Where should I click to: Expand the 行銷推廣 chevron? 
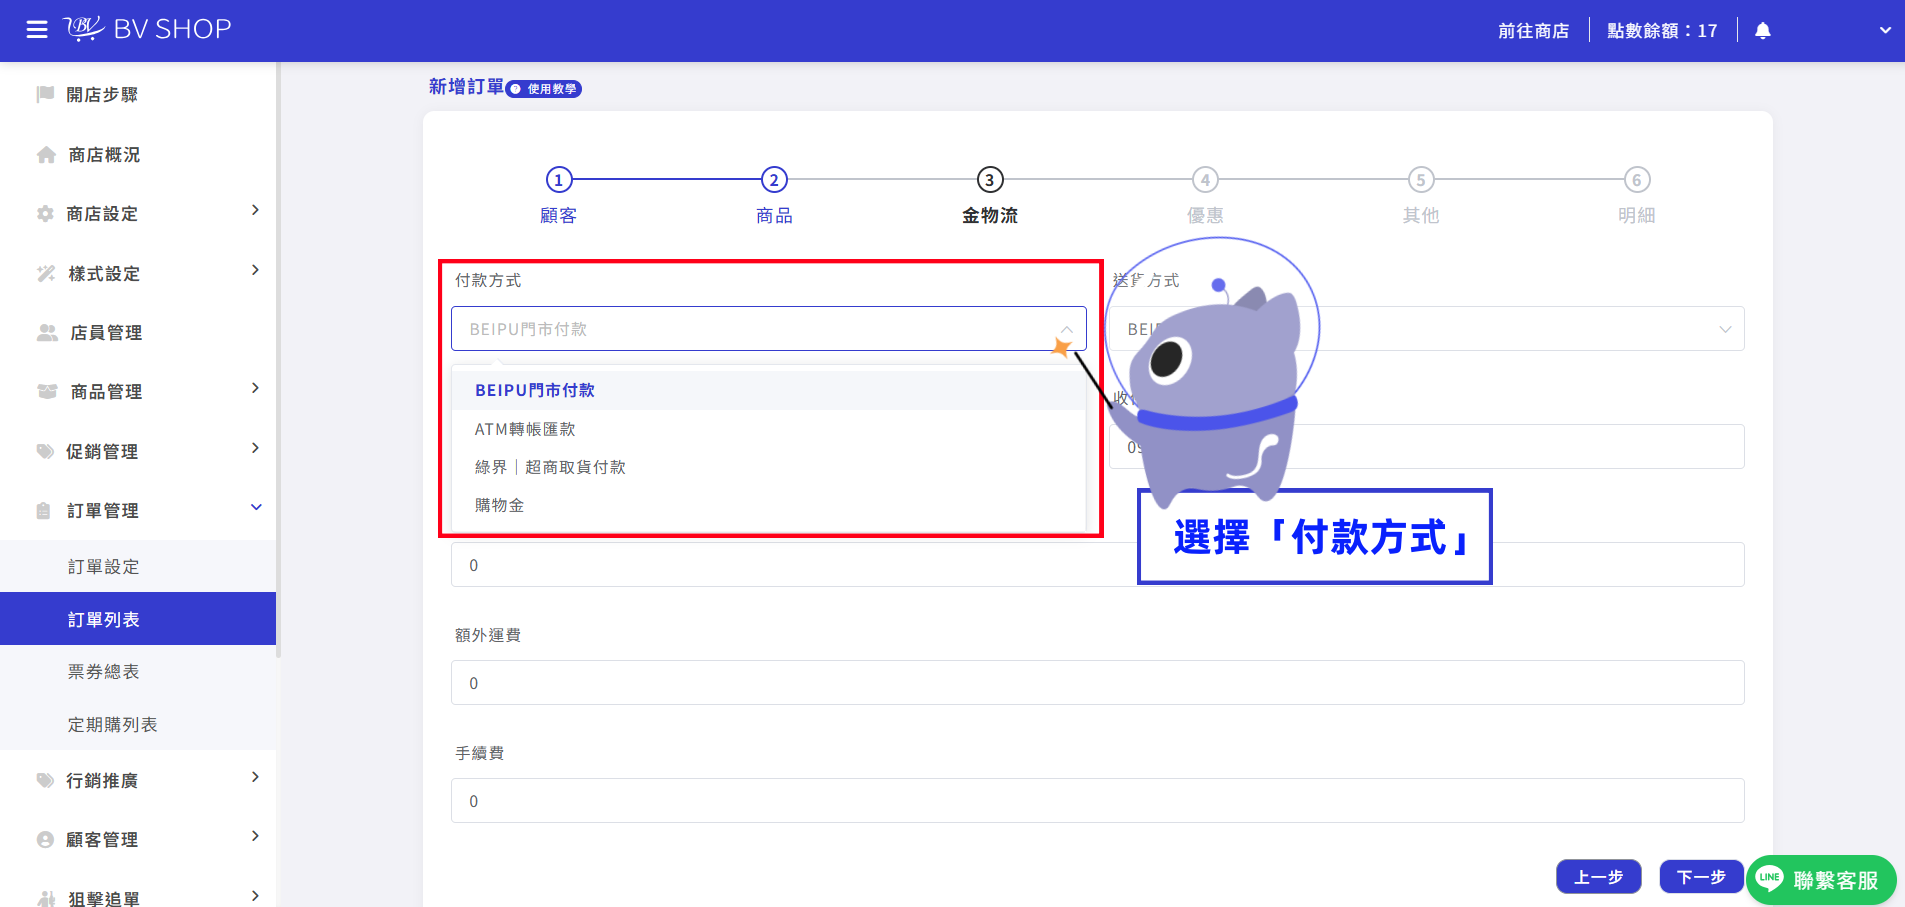[x=255, y=777]
